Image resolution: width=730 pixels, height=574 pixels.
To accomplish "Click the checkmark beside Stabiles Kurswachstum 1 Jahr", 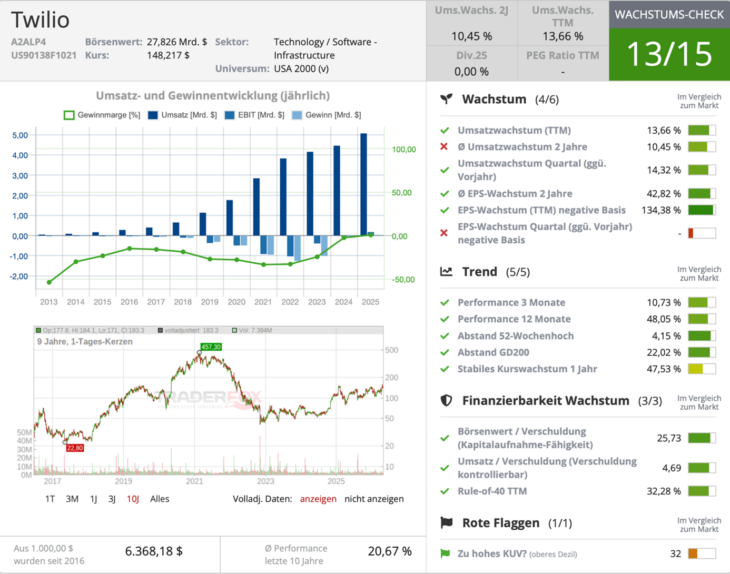I will pos(445,369).
